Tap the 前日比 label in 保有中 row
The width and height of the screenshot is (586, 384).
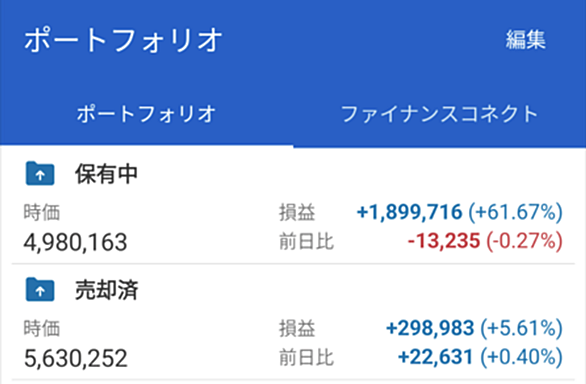tap(306, 241)
